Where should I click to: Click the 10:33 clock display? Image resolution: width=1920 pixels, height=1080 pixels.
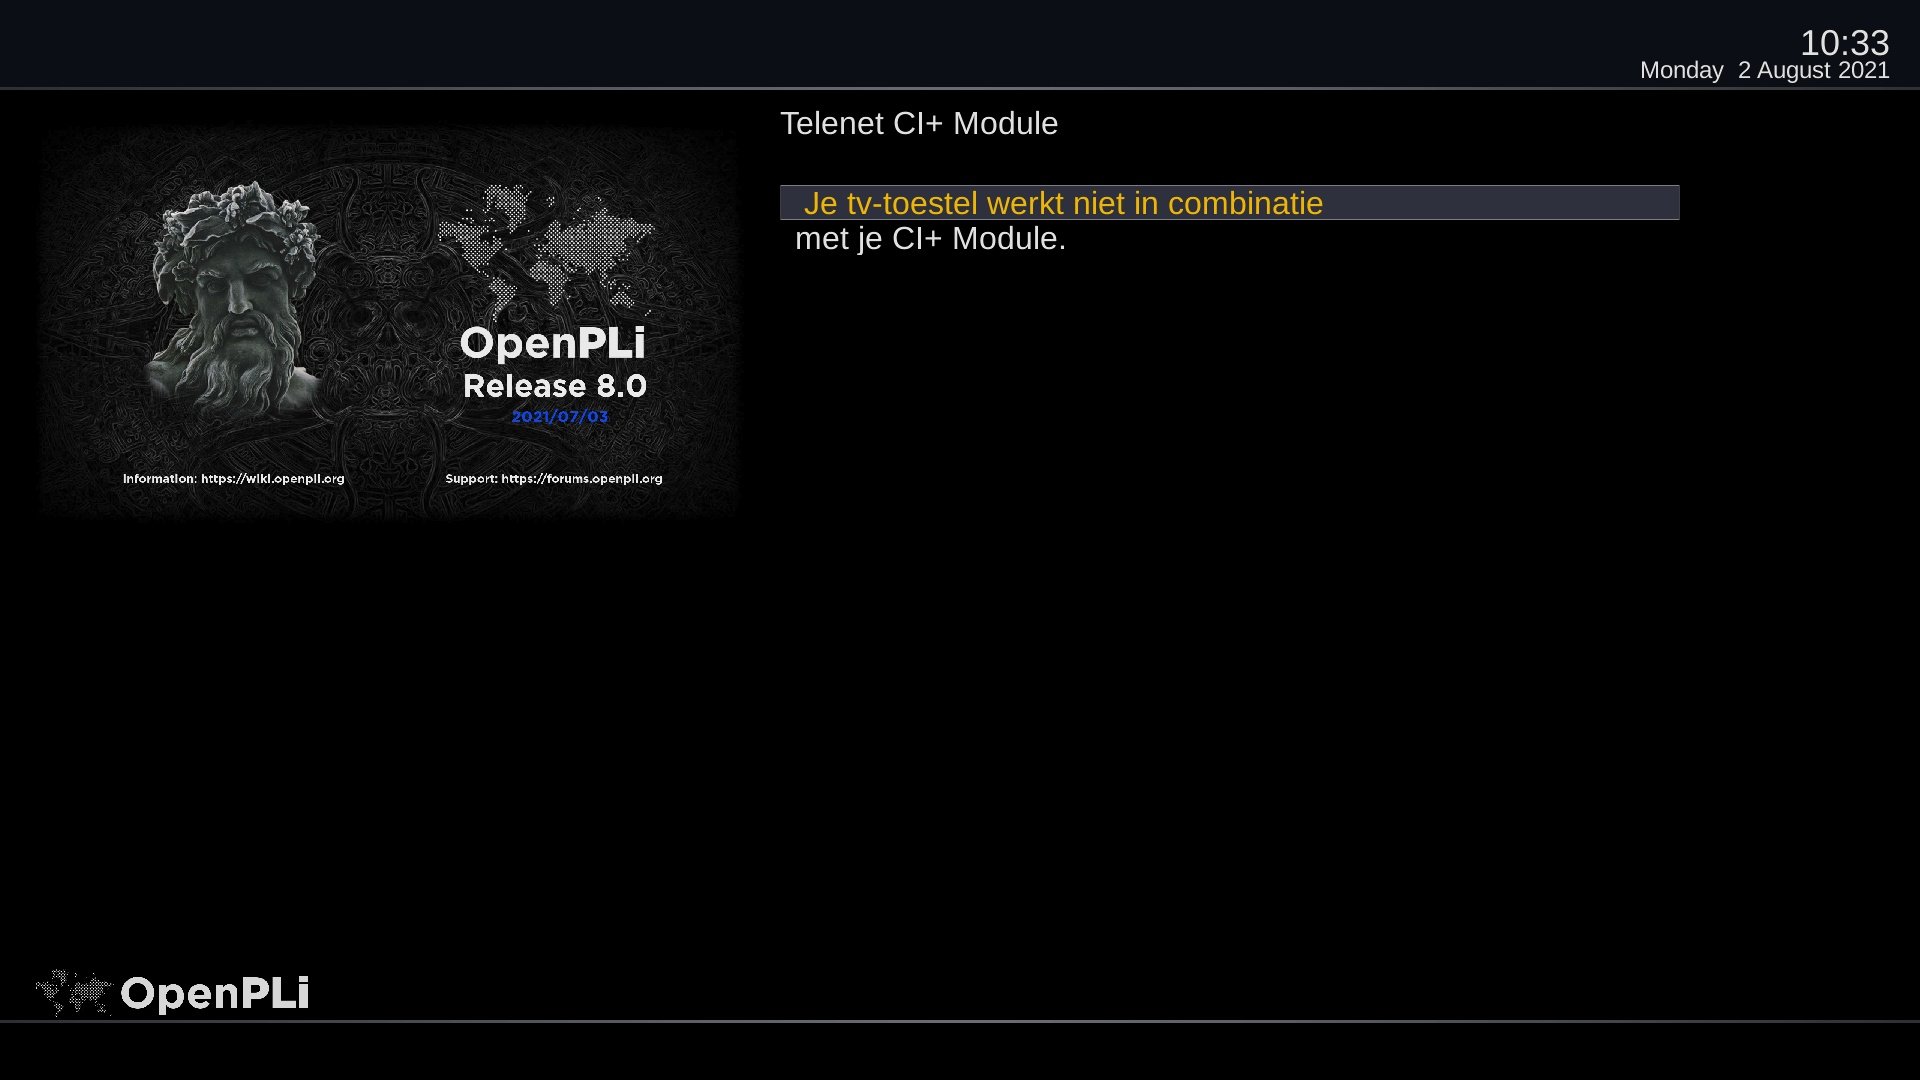point(1844,42)
